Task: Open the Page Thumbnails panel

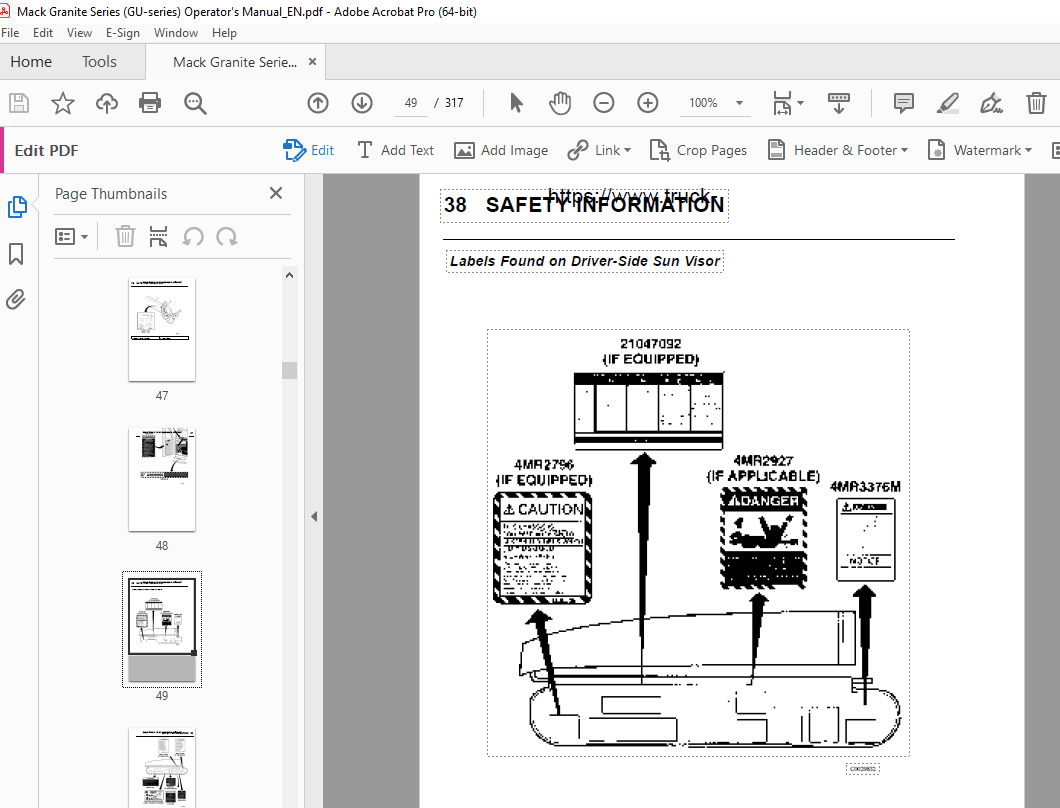Action: [x=17, y=207]
